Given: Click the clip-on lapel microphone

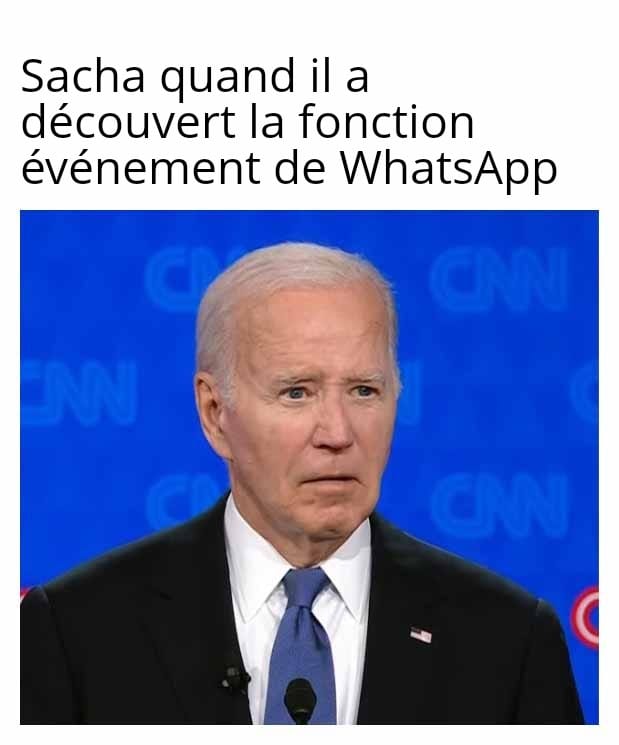Looking at the screenshot, I should pyautogui.click(x=236, y=679).
